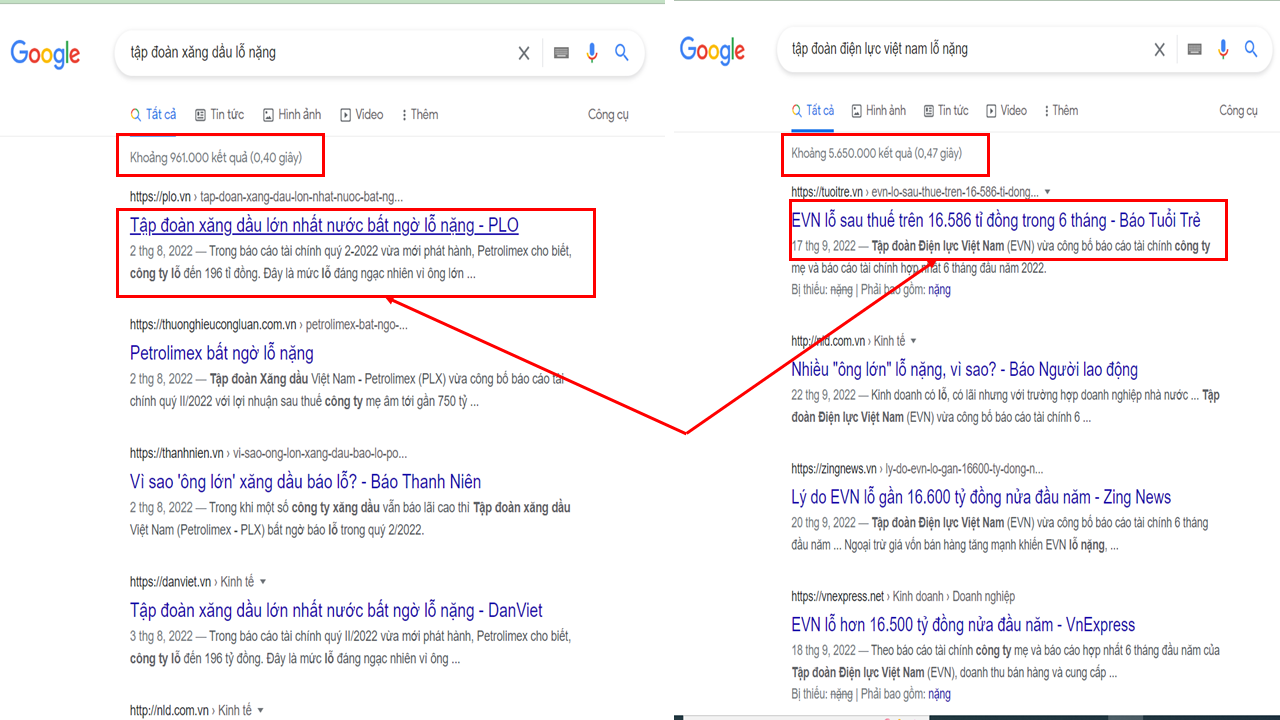Start voice search in the xăng dầu search box

[x=592, y=54]
